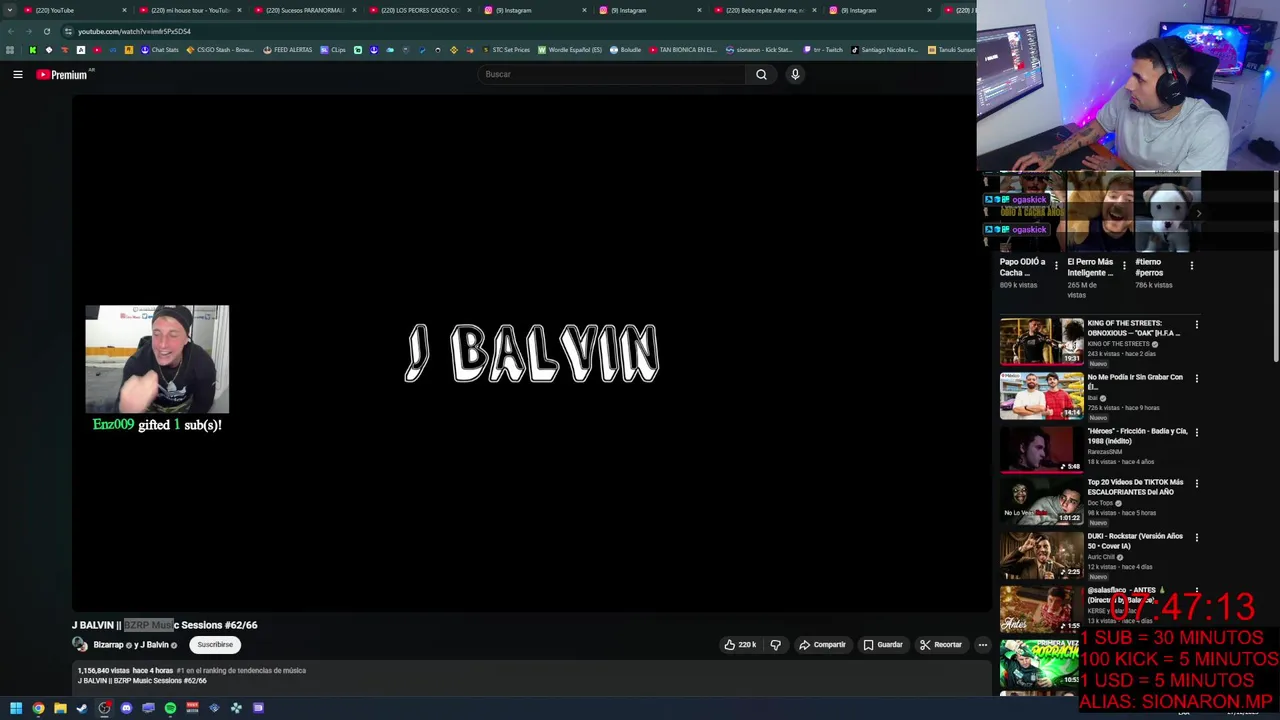Viewport: 1280px width, 720px height.
Task: Open Wordle Español bookmark
Action: [x=570, y=50]
